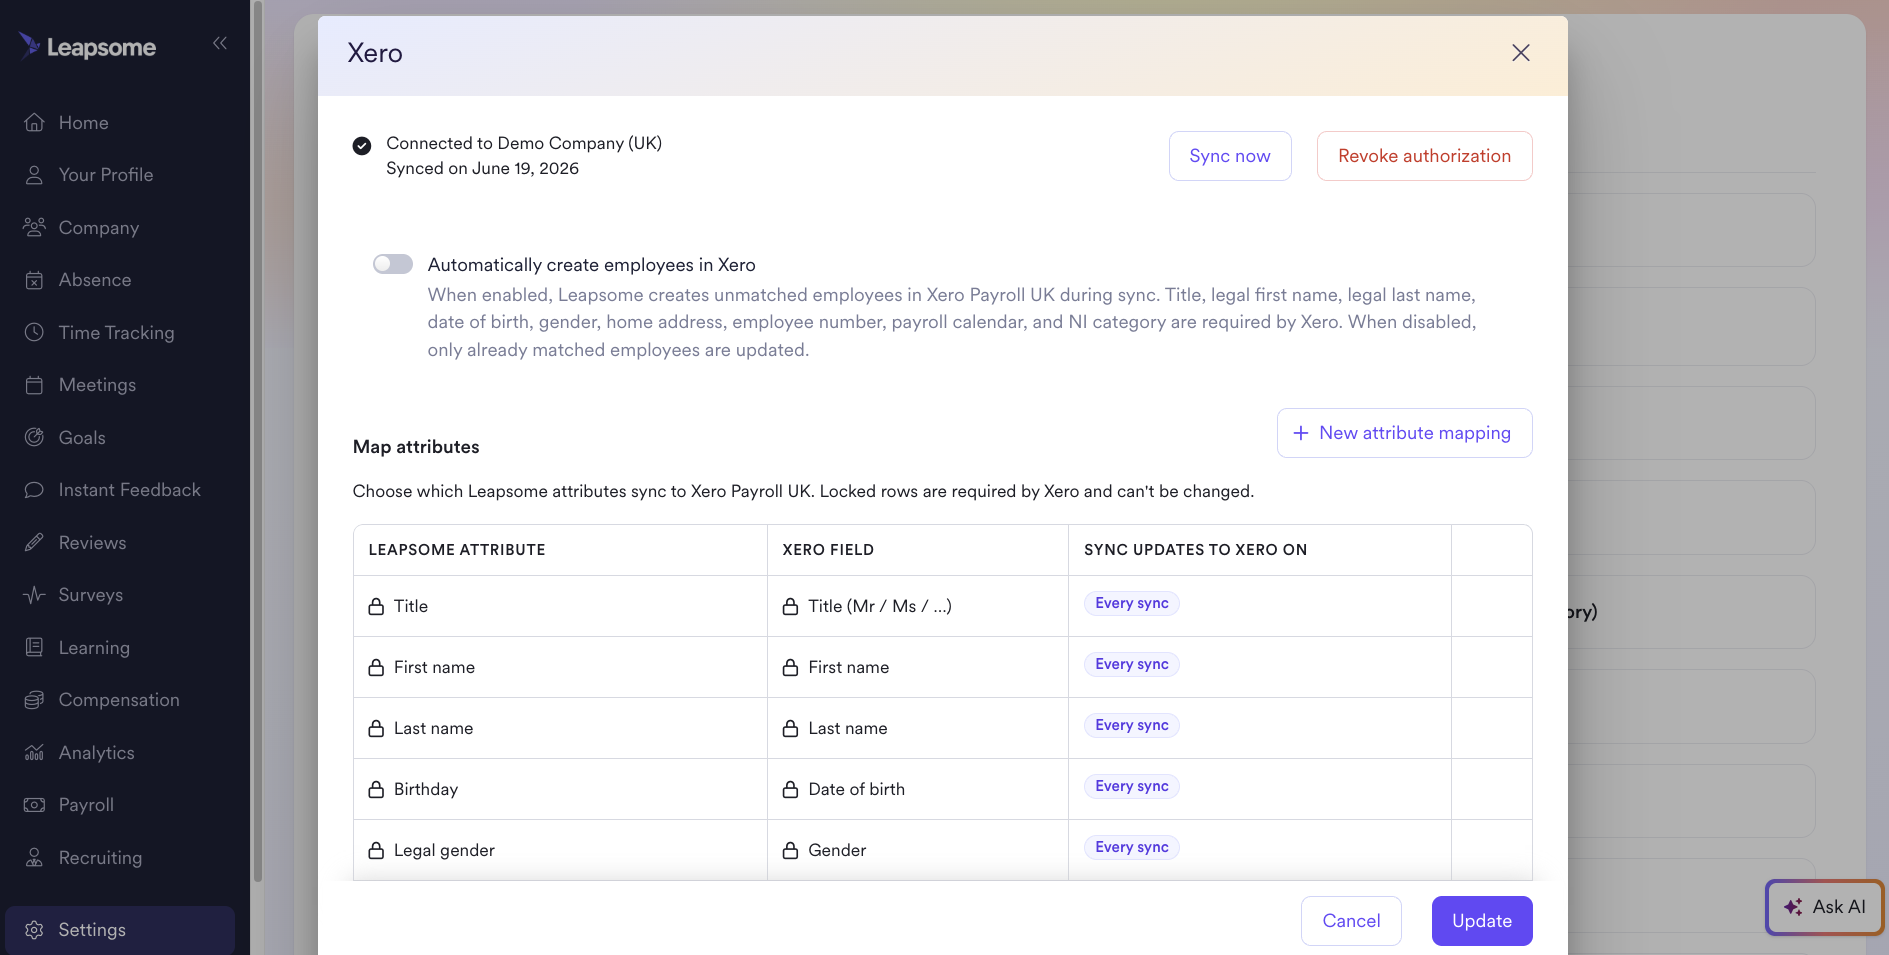Click the Settings gear icon
This screenshot has width=1889, height=955.
(x=34, y=930)
